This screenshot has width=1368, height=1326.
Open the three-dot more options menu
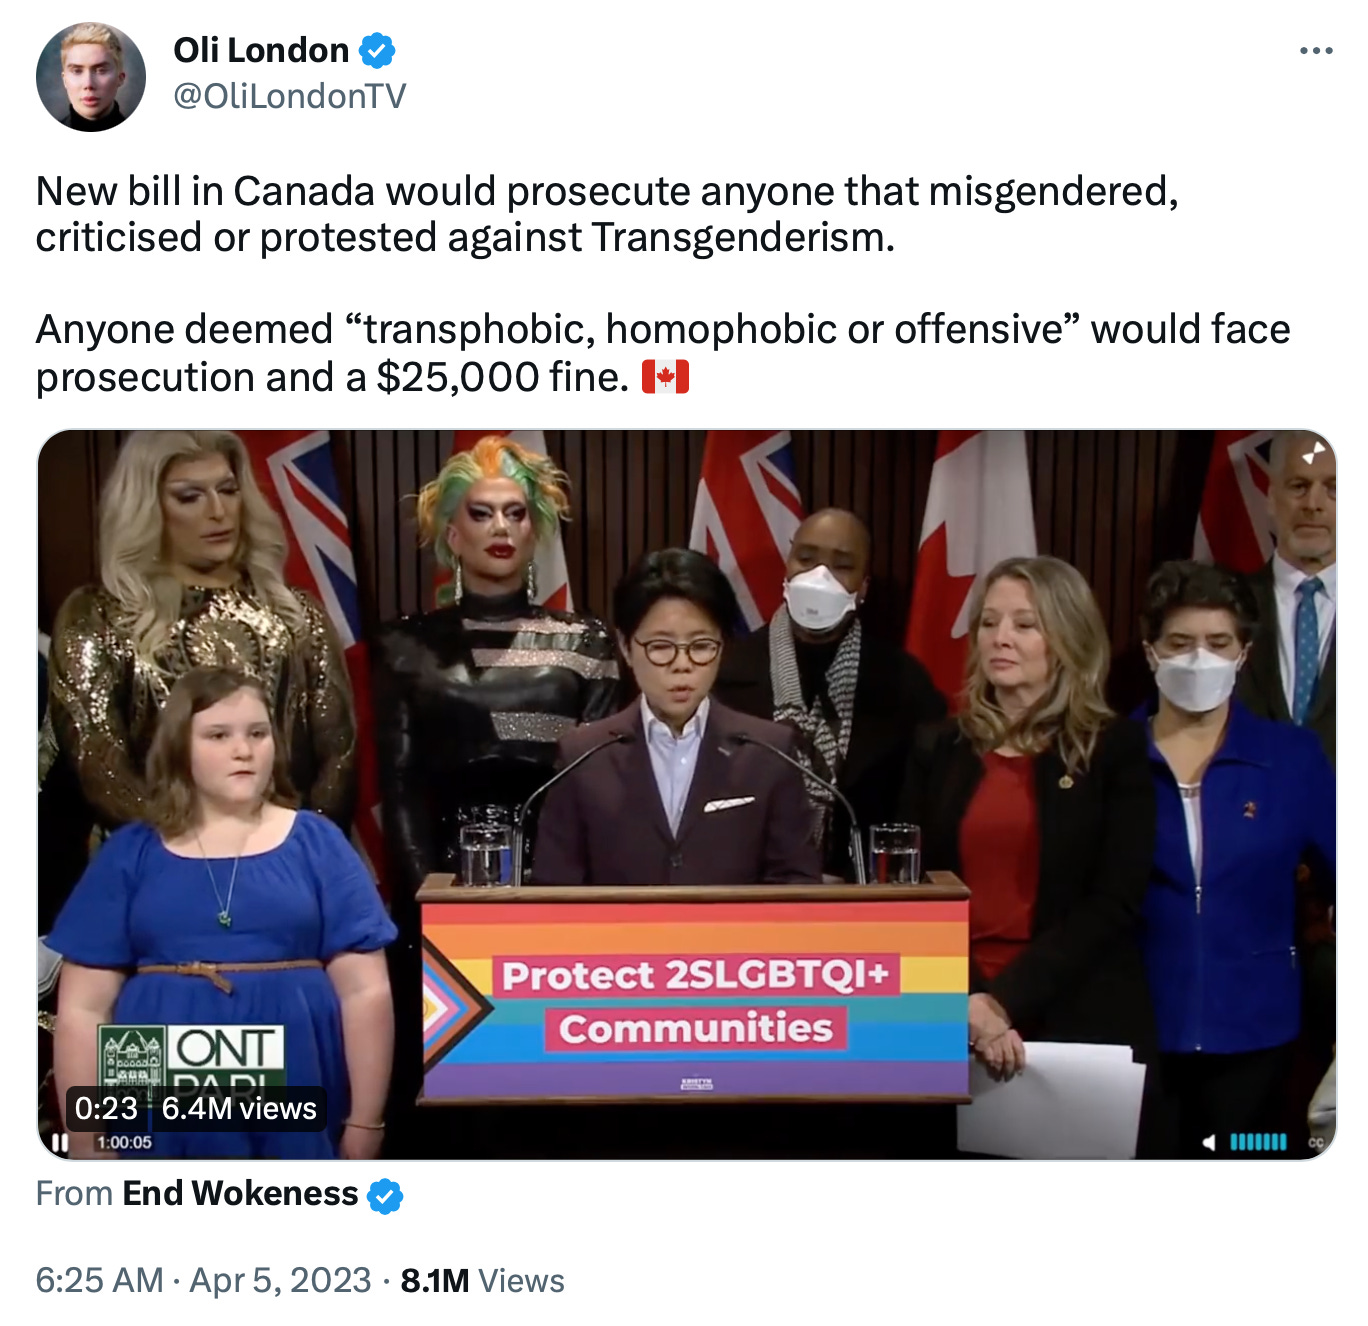(x=1316, y=51)
